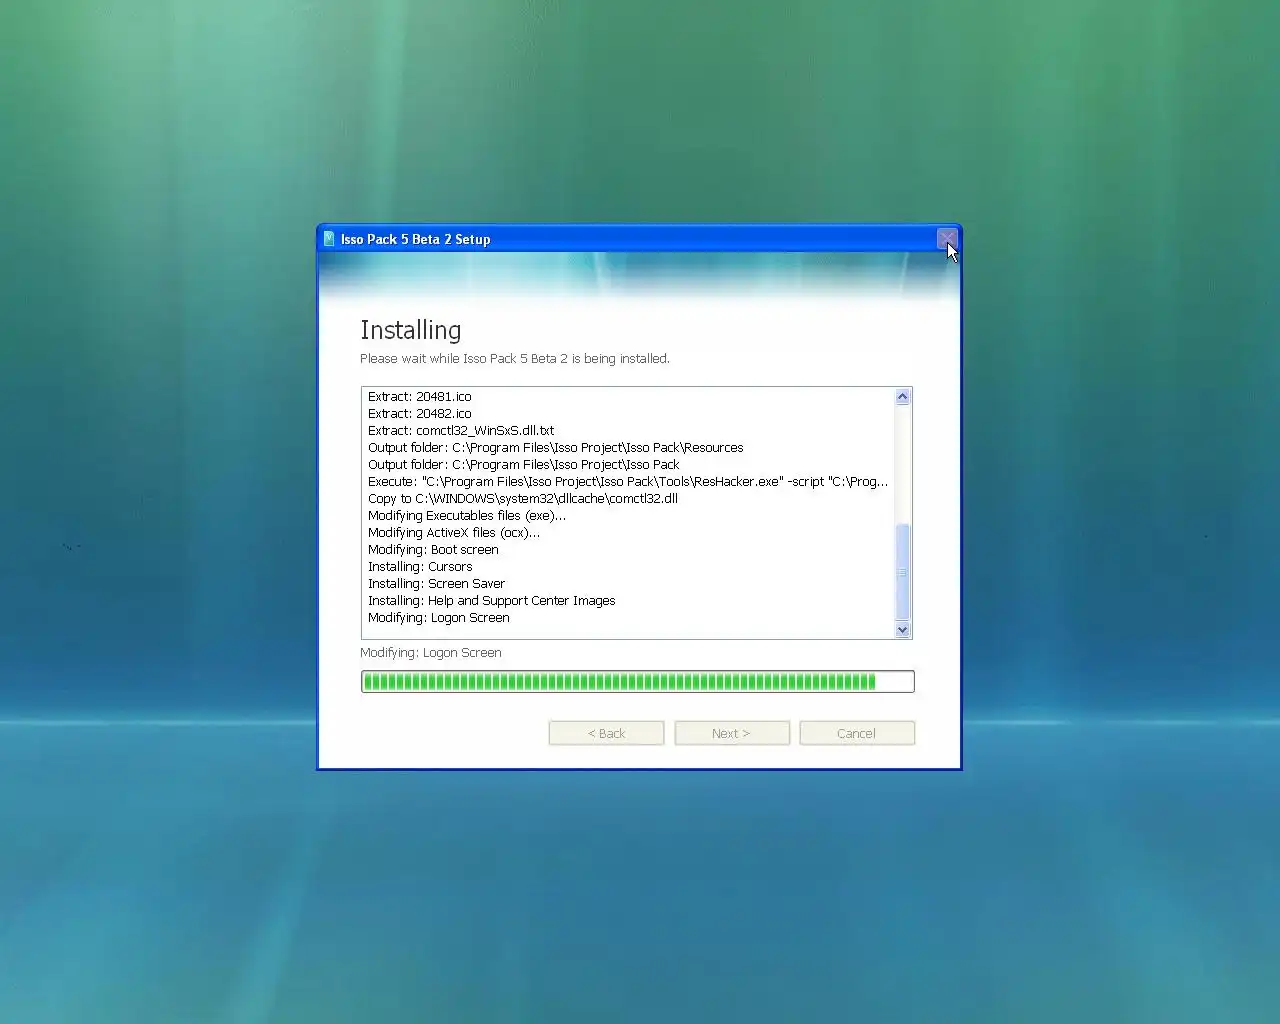Viewport: 1280px width, 1024px height.
Task: Select log line 'Extract: comctl32_WinSxS.dll.txt'
Action: pyautogui.click(x=461, y=431)
